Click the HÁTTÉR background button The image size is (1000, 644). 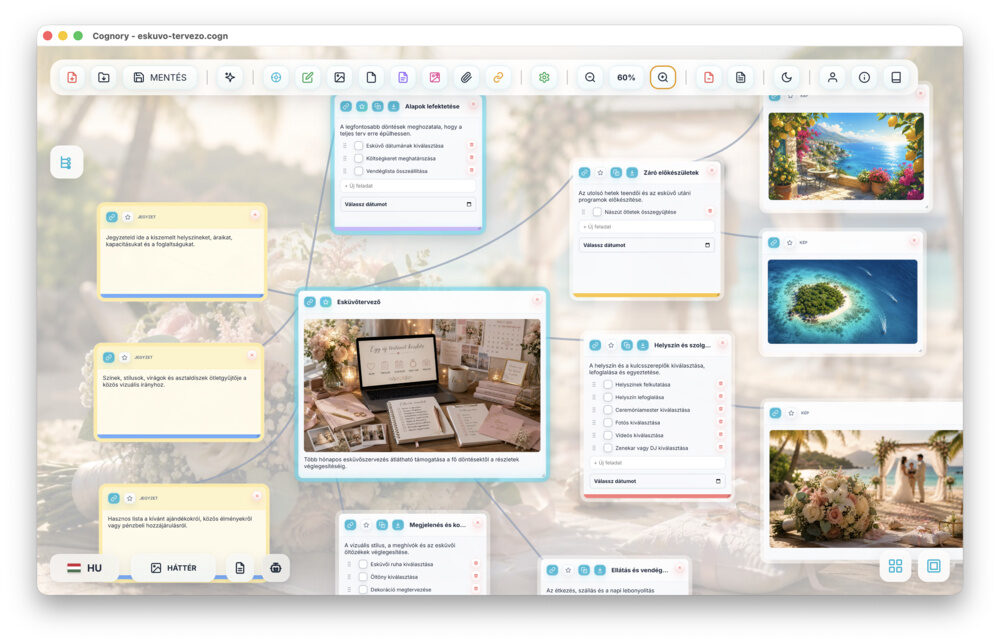[173, 567]
